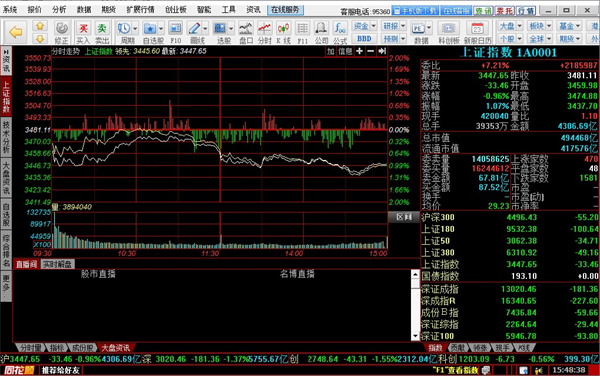Toggle the 信息 info overlay on the chart
This screenshot has width=600, height=376.
point(345,51)
